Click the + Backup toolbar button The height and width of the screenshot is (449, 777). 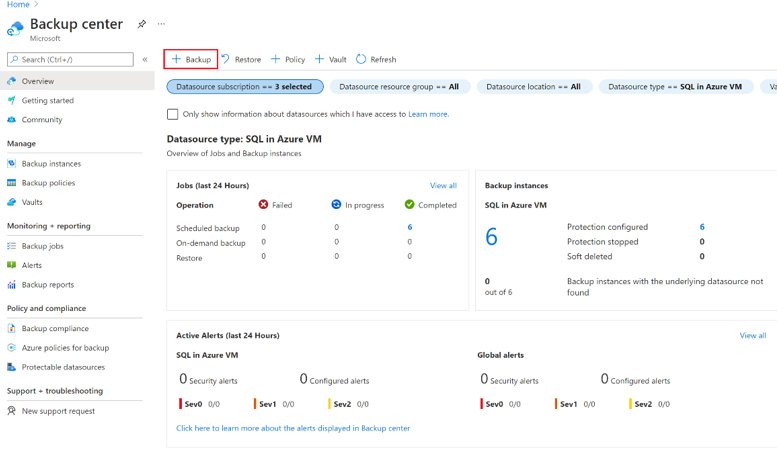click(x=191, y=59)
